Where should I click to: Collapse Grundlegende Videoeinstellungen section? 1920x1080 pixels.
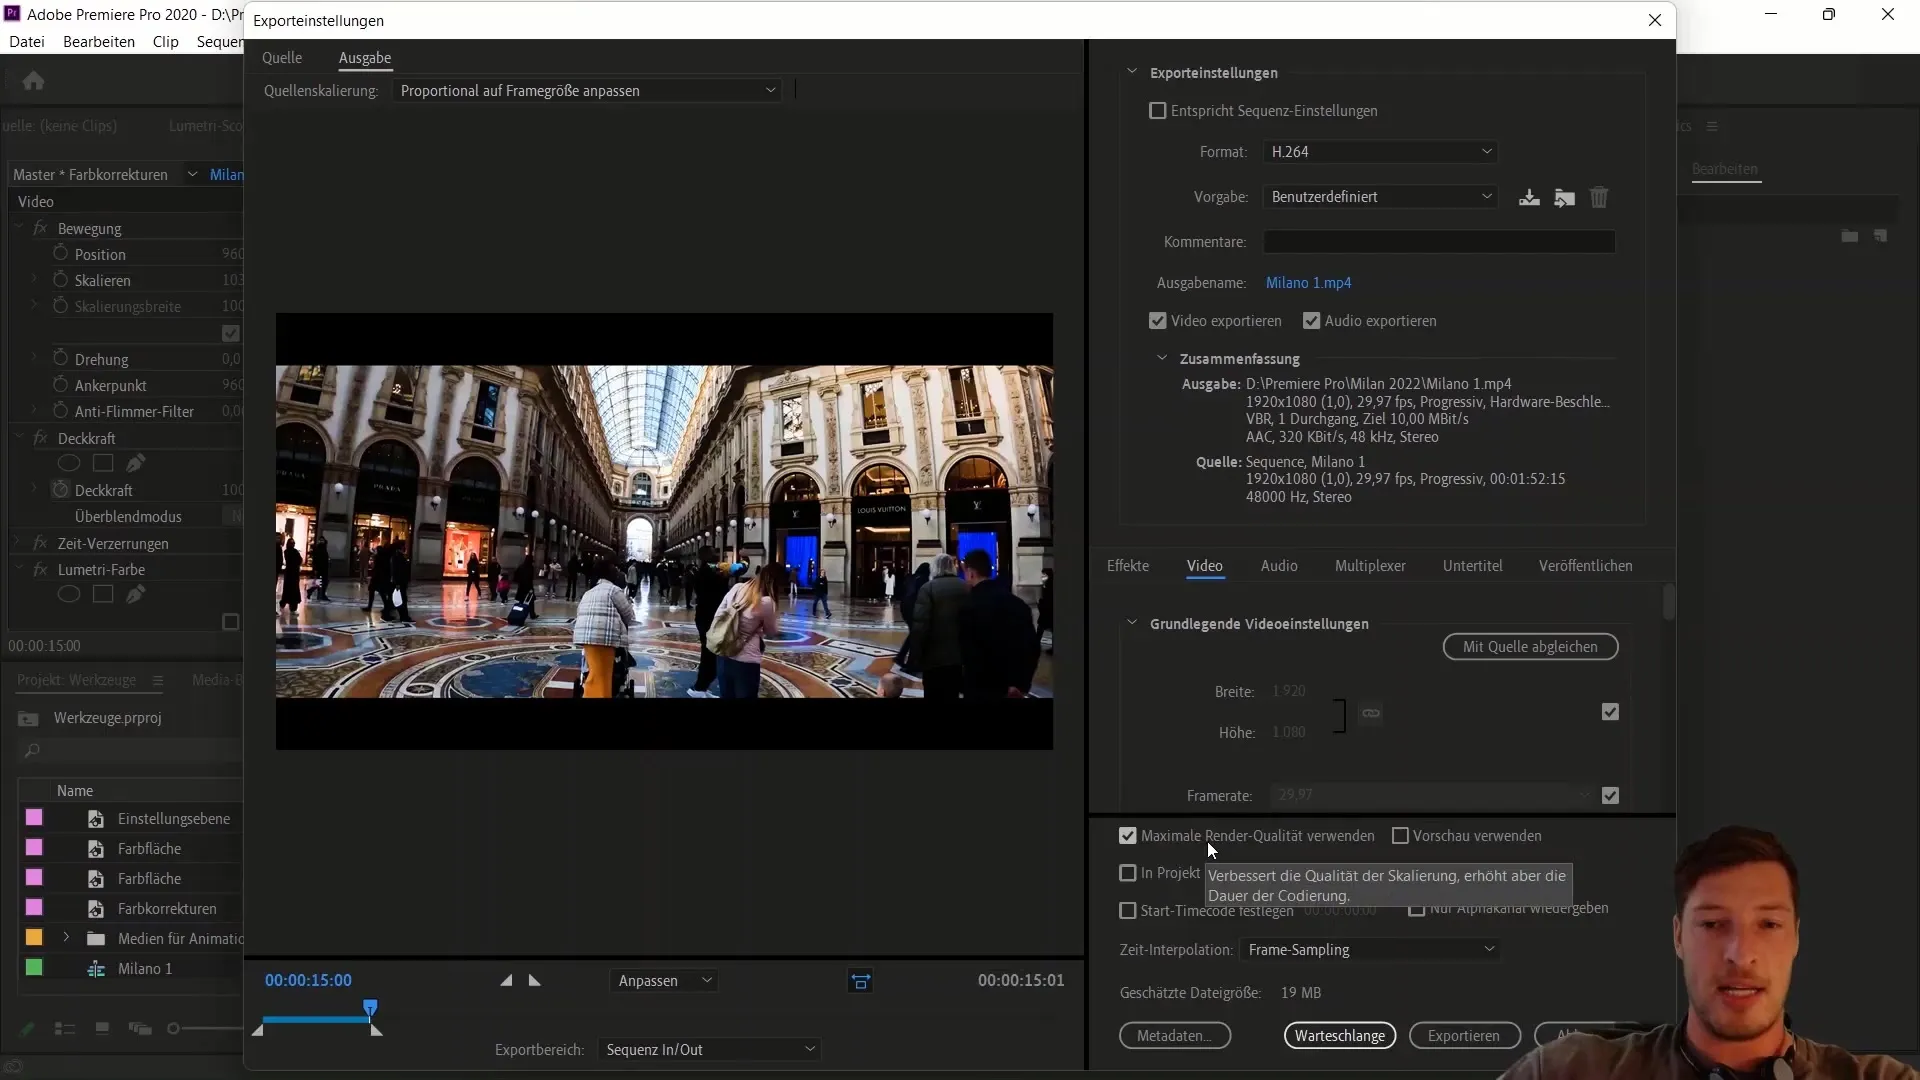pyautogui.click(x=1132, y=623)
